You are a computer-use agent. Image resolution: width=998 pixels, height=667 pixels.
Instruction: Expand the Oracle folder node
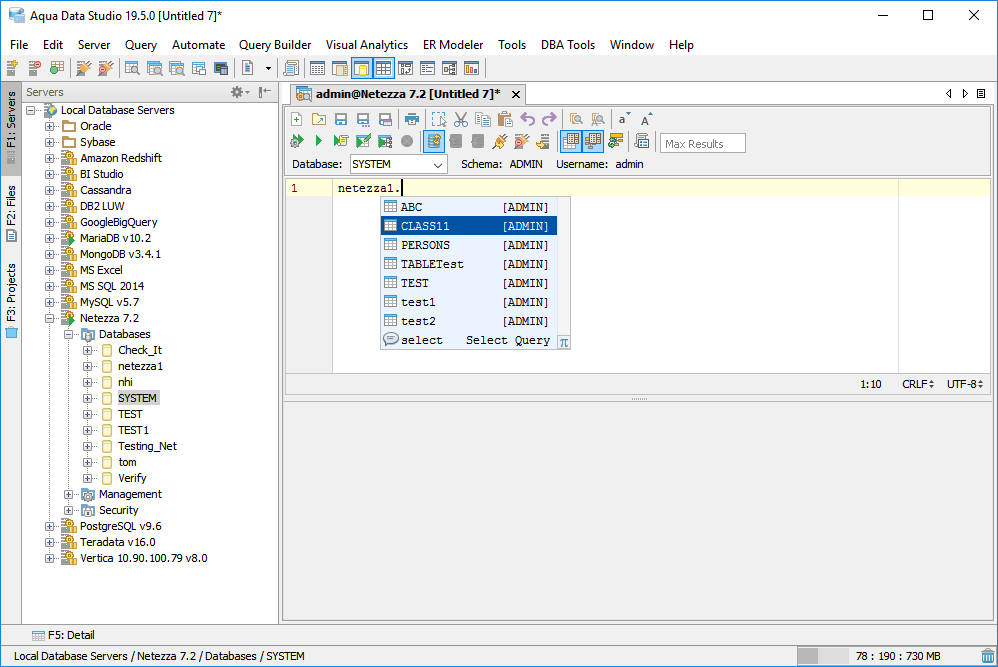point(50,126)
